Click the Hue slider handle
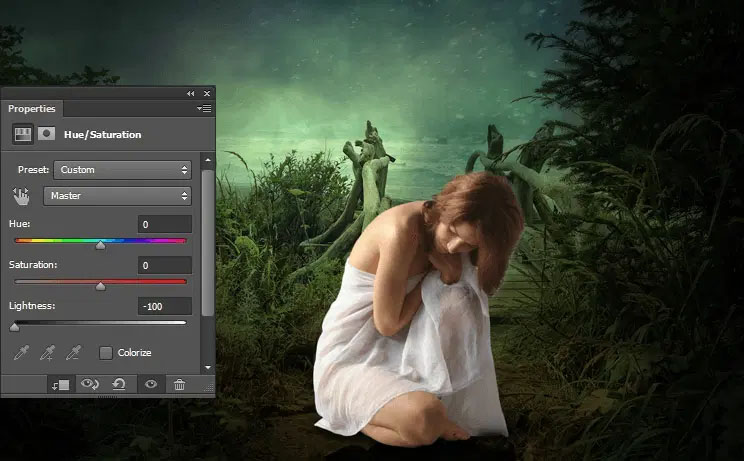Image resolution: width=744 pixels, height=461 pixels. click(x=100, y=245)
